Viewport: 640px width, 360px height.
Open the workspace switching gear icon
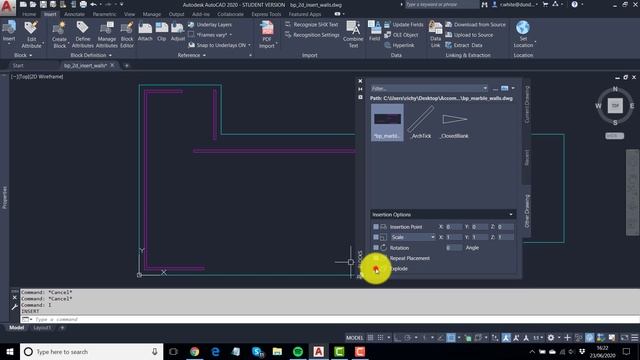[551, 338]
